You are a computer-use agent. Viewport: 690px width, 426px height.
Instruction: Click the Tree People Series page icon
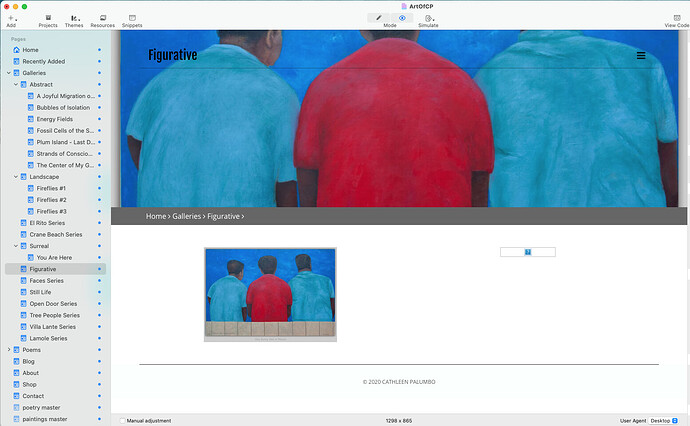[x=23, y=315]
